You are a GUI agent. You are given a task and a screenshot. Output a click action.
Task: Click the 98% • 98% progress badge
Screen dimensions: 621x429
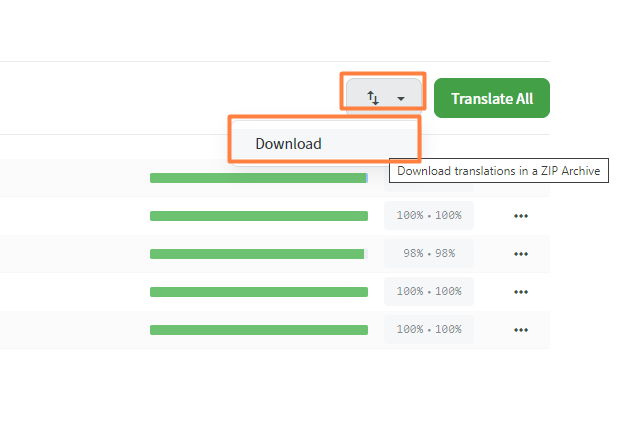point(429,254)
